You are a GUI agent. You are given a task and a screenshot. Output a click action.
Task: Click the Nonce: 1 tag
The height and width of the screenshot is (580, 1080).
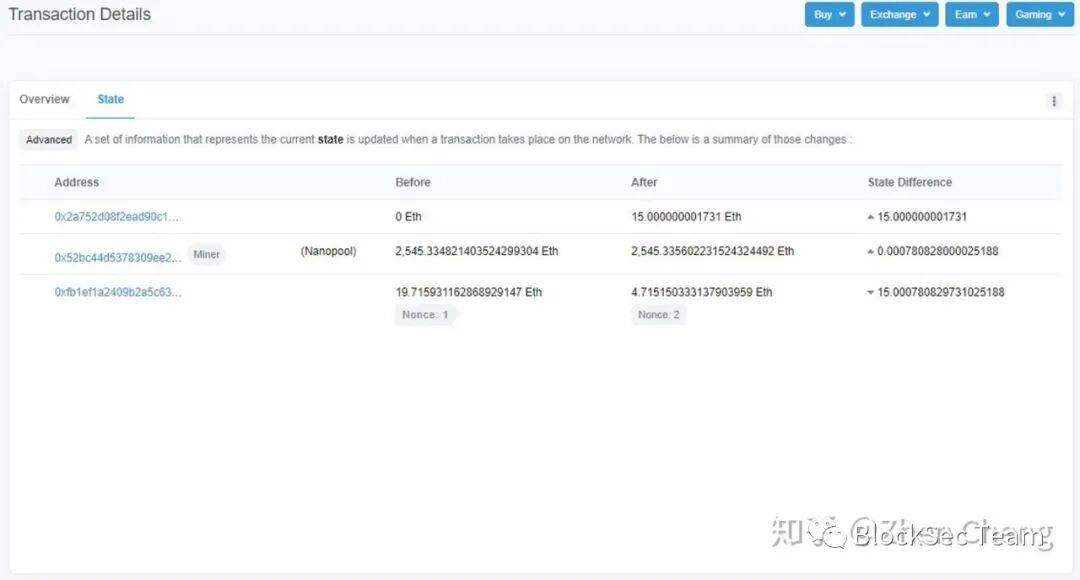coord(425,315)
